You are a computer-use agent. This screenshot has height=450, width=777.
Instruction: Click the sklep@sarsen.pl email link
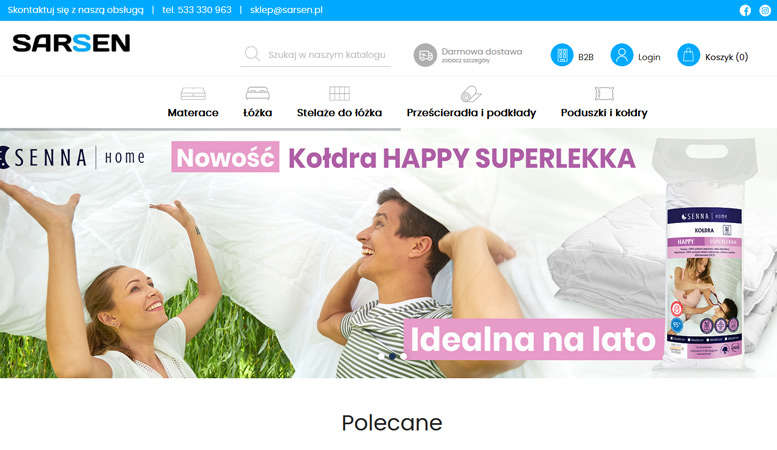286,10
